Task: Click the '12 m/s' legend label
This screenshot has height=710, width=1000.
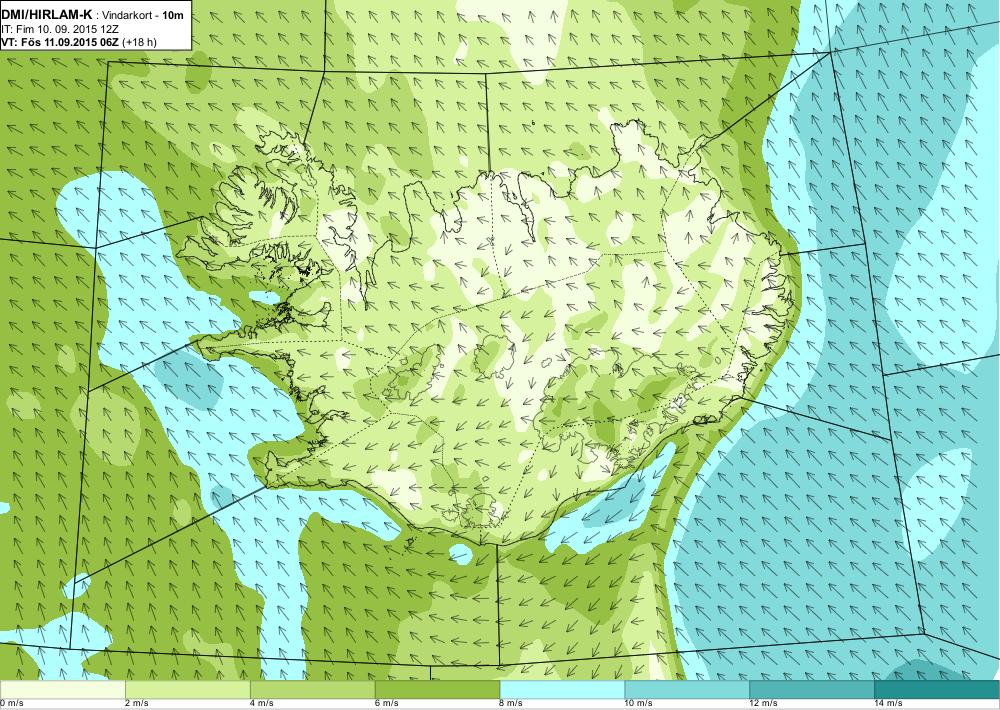Action: pyautogui.click(x=764, y=704)
